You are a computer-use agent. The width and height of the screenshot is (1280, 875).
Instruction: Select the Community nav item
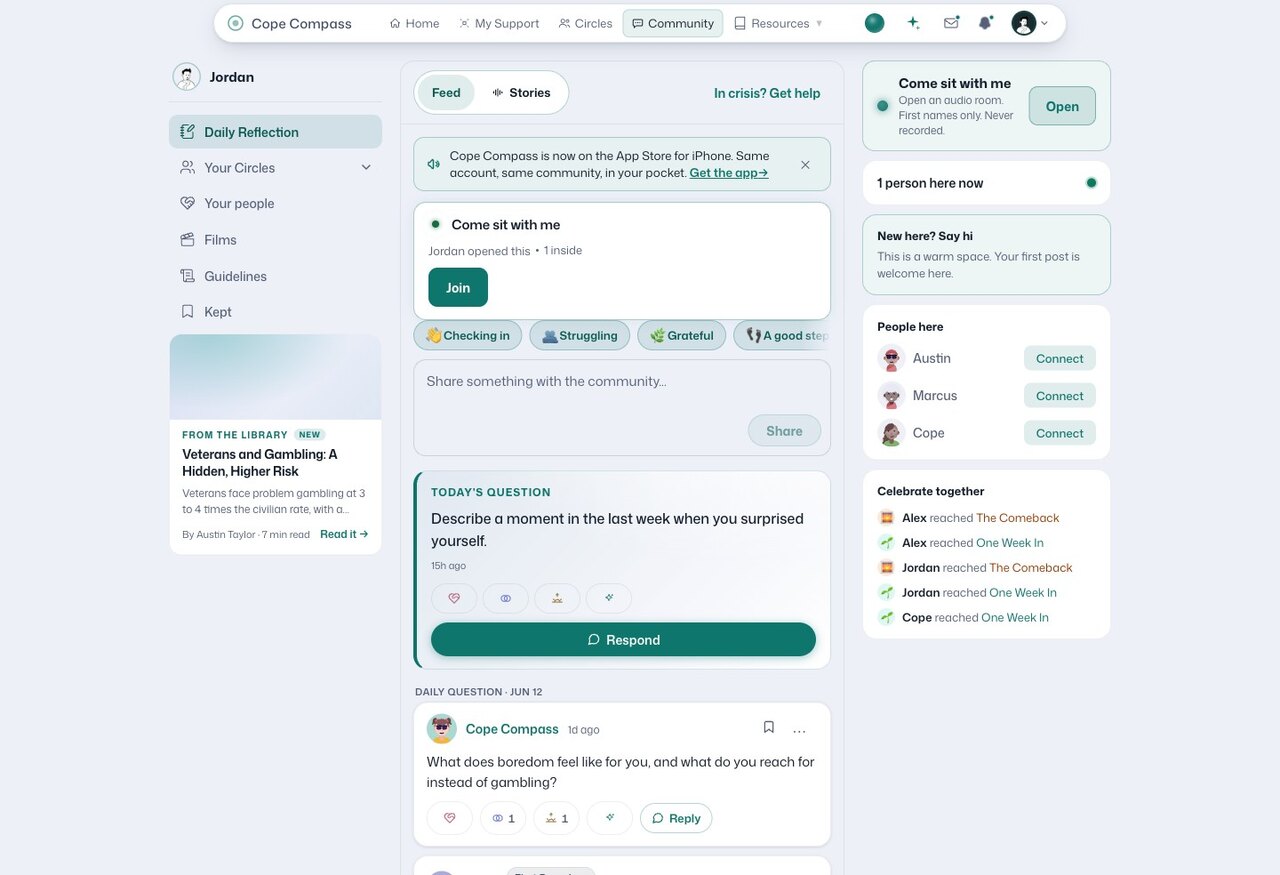point(673,23)
